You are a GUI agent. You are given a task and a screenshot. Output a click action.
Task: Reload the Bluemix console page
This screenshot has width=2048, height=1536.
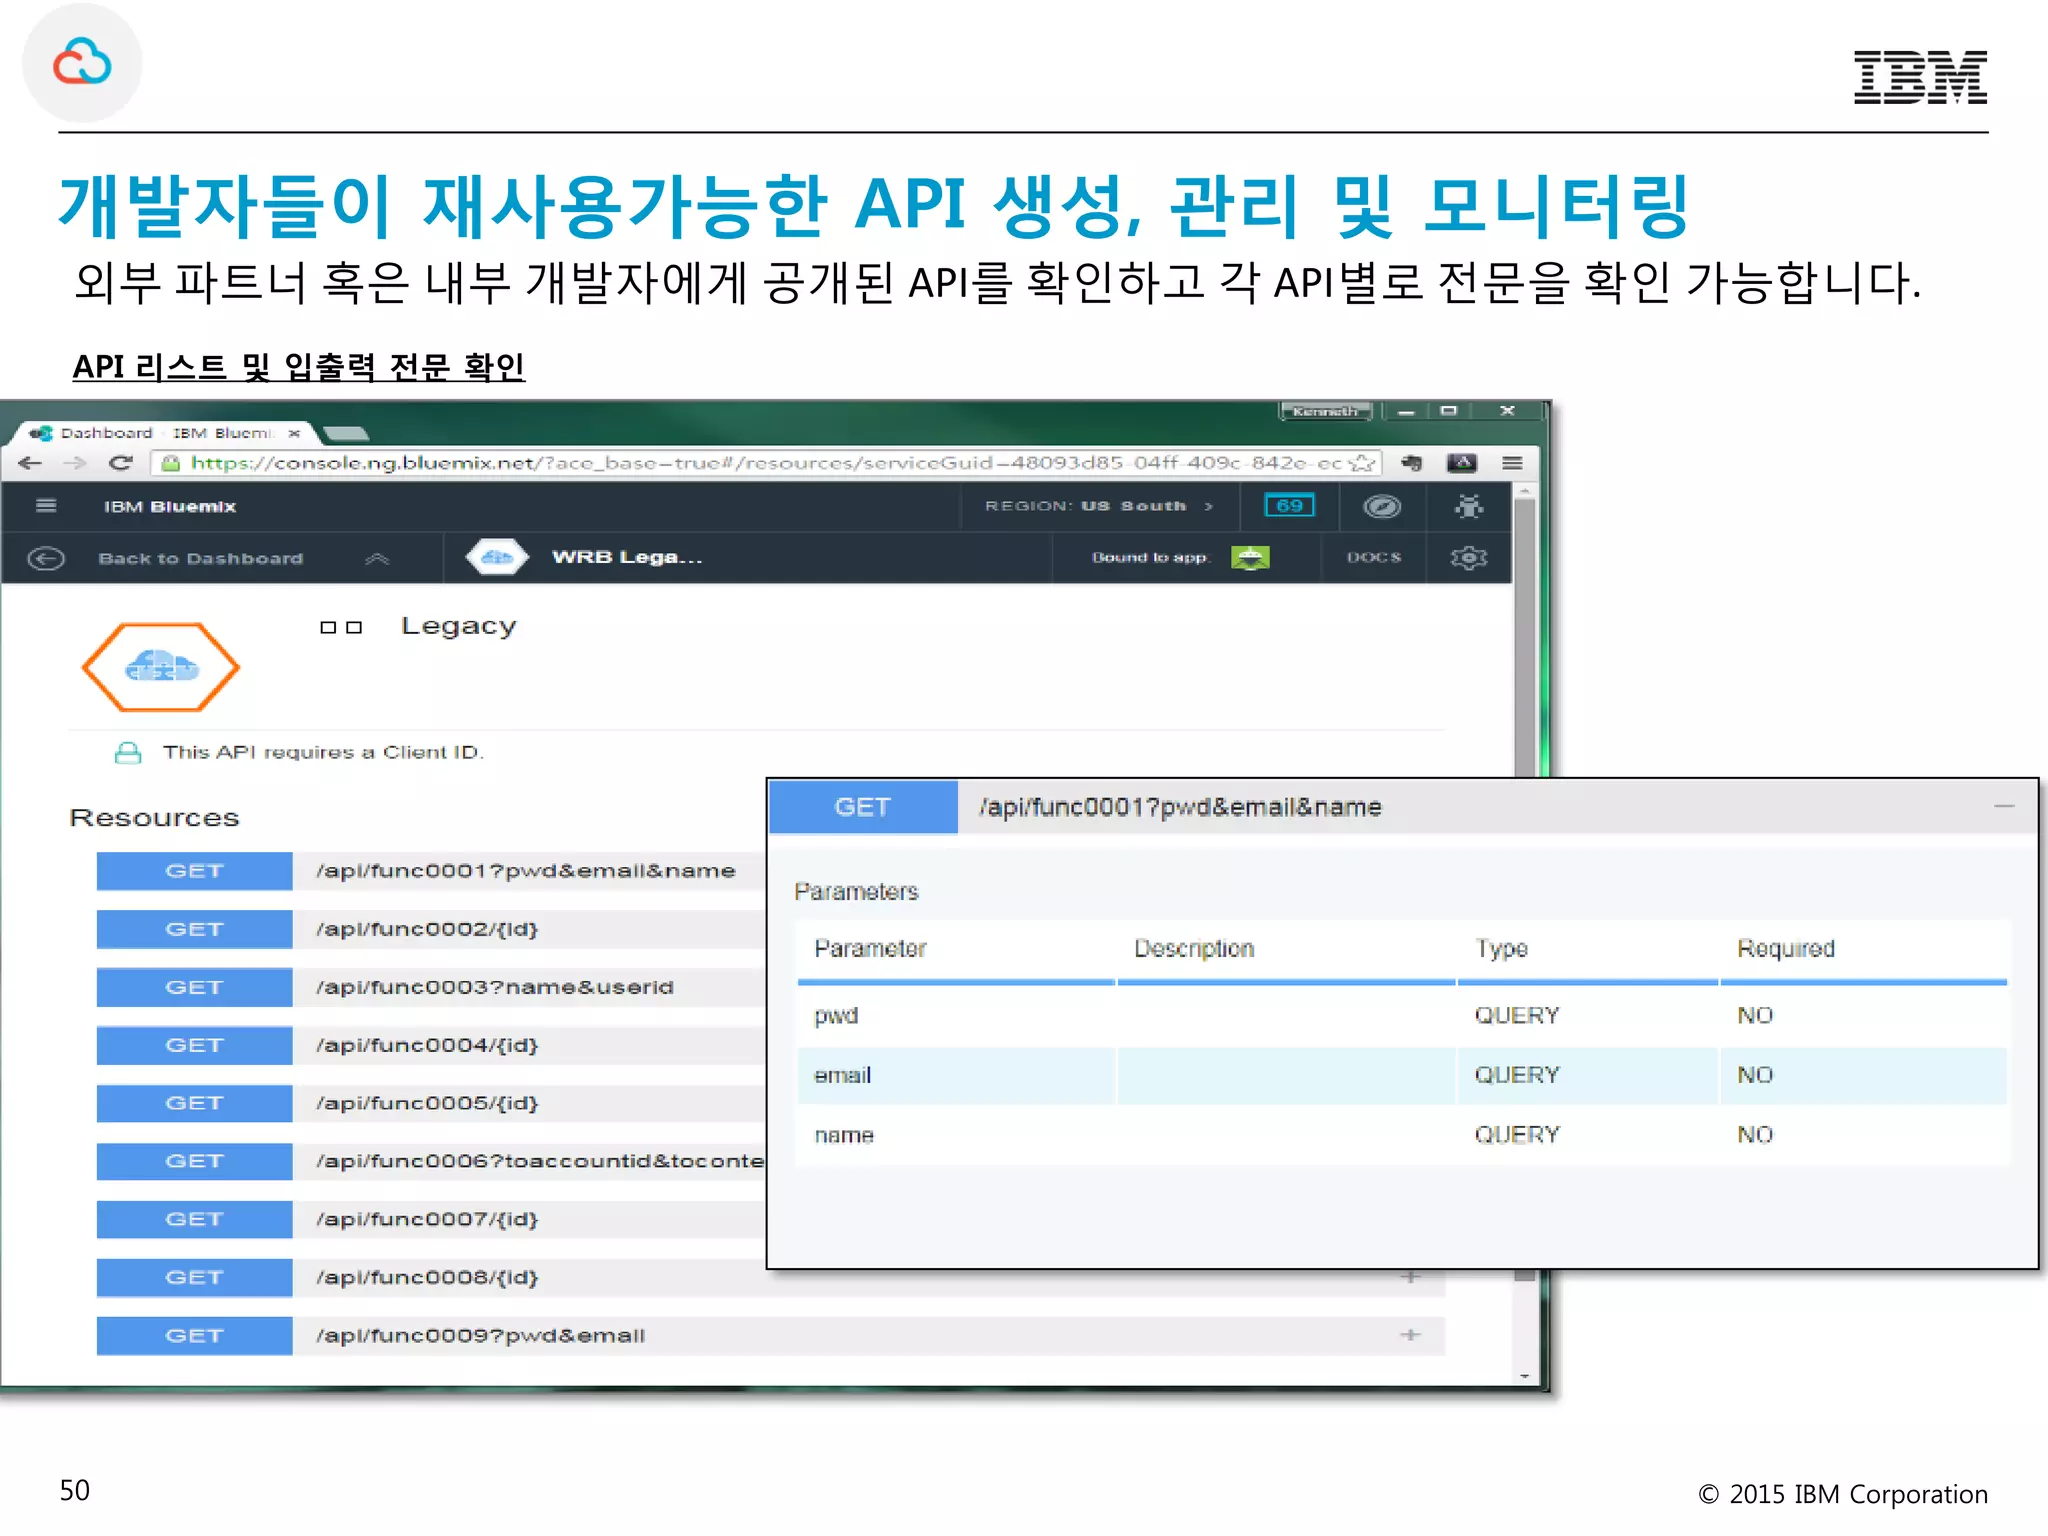(x=121, y=463)
